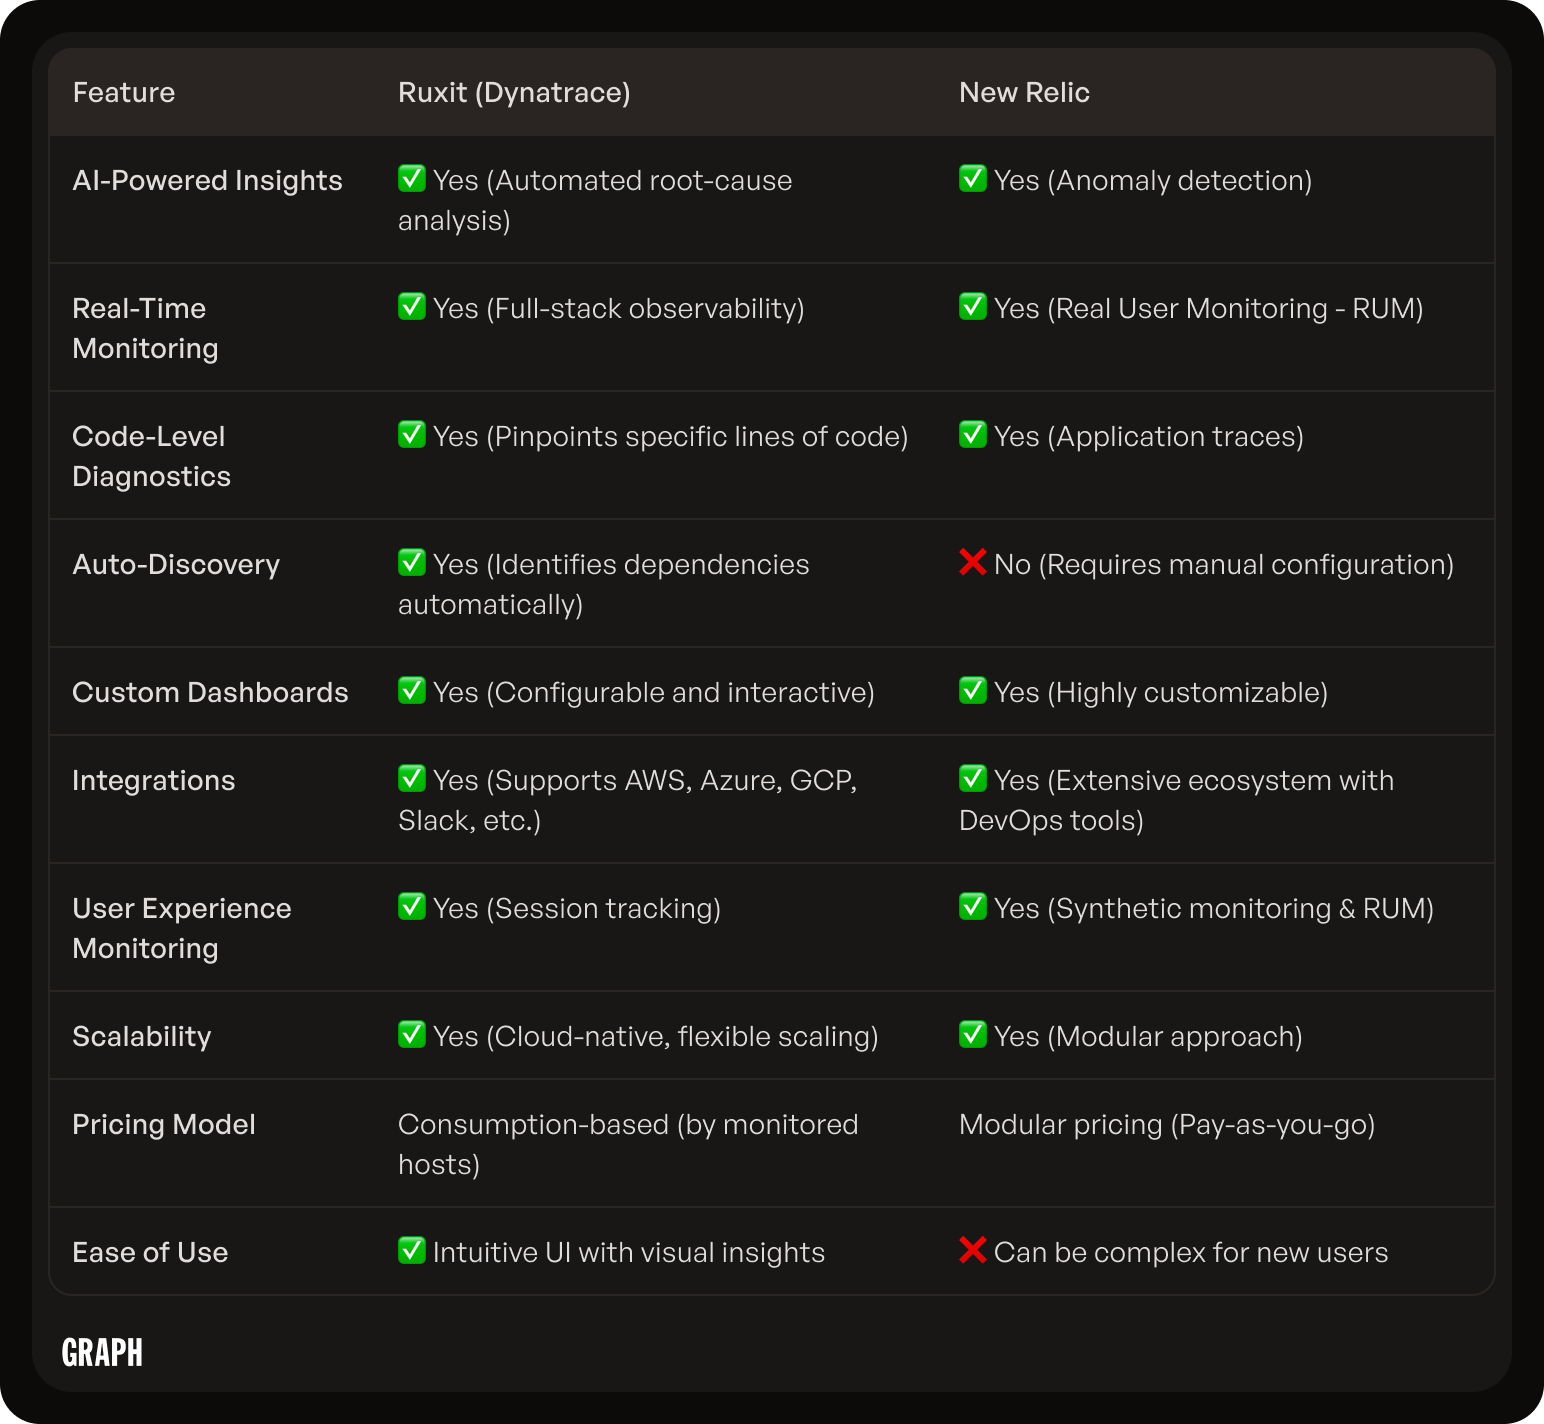Click the red cross beside Can be complex for new users
The height and width of the screenshot is (1424, 1544).
[973, 1250]
